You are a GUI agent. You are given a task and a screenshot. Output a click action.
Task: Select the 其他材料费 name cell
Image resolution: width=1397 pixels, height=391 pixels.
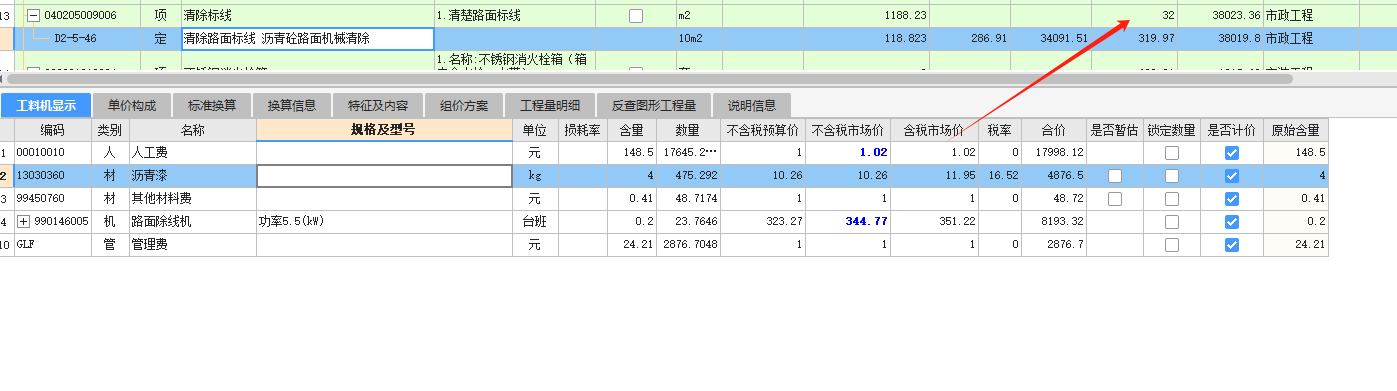(x=193, y=199)
